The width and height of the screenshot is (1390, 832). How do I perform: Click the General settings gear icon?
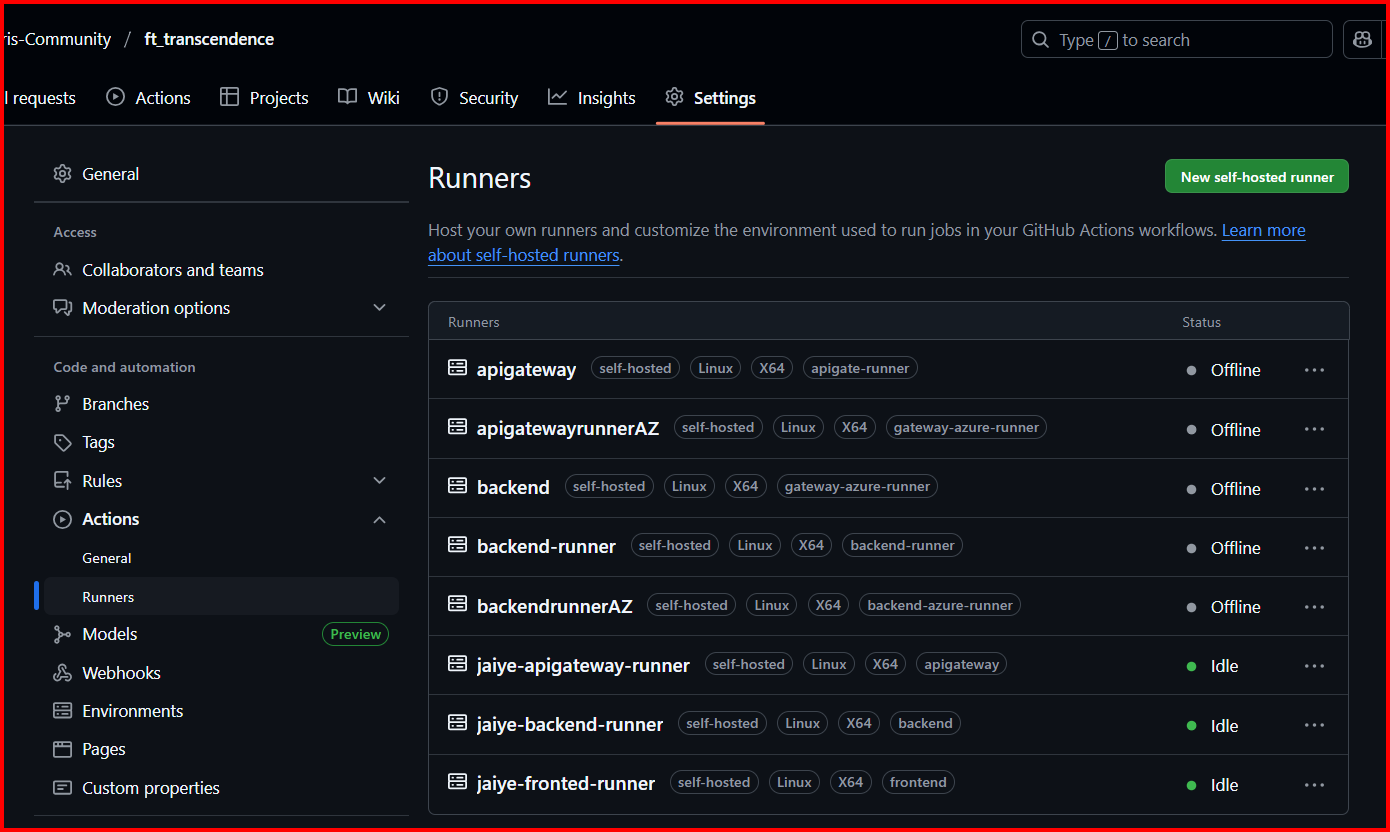[62, 173]
